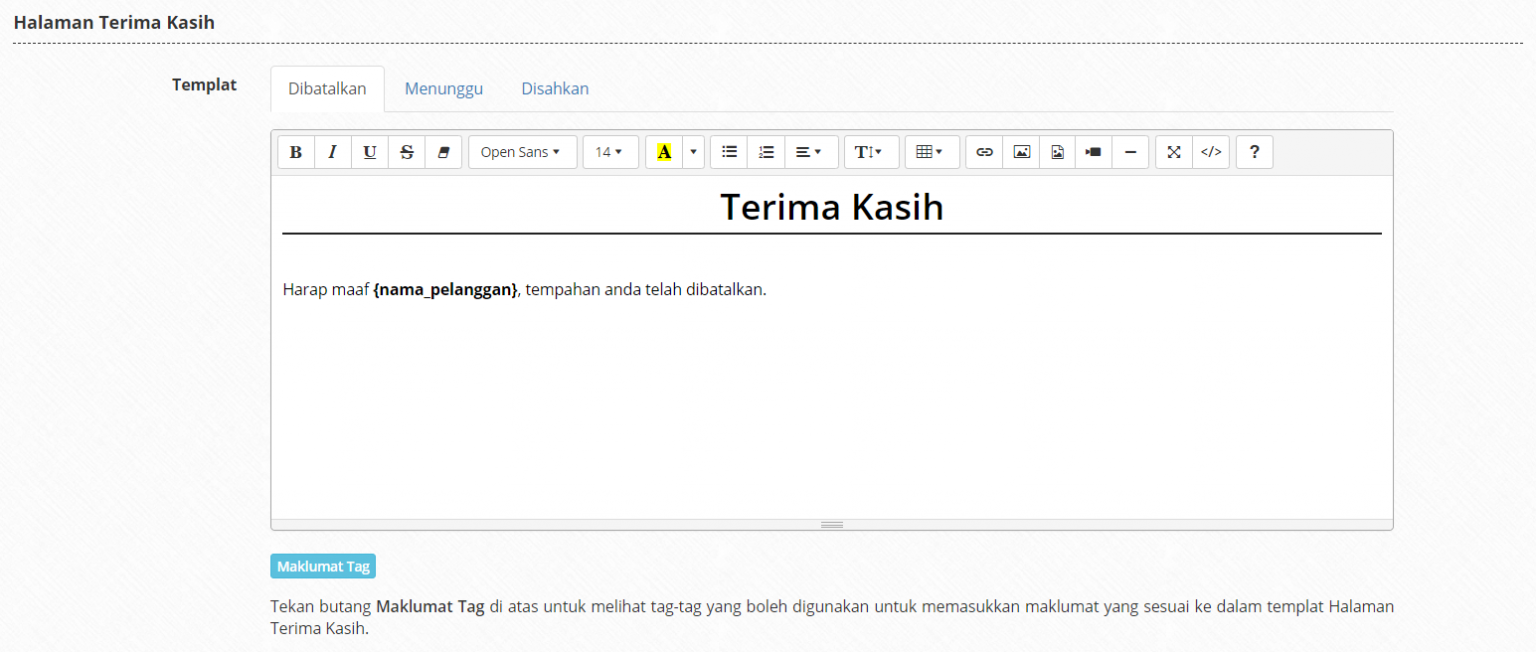The image size is (1536, 652).
Task: Insert an unordered bullet list
Action: coord(729,151)
